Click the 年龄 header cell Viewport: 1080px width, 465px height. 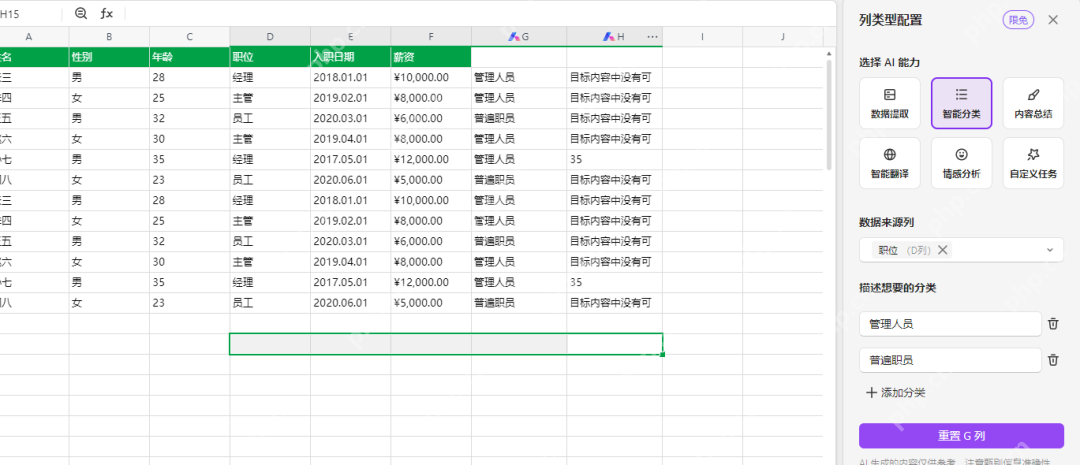coord(189,57)
